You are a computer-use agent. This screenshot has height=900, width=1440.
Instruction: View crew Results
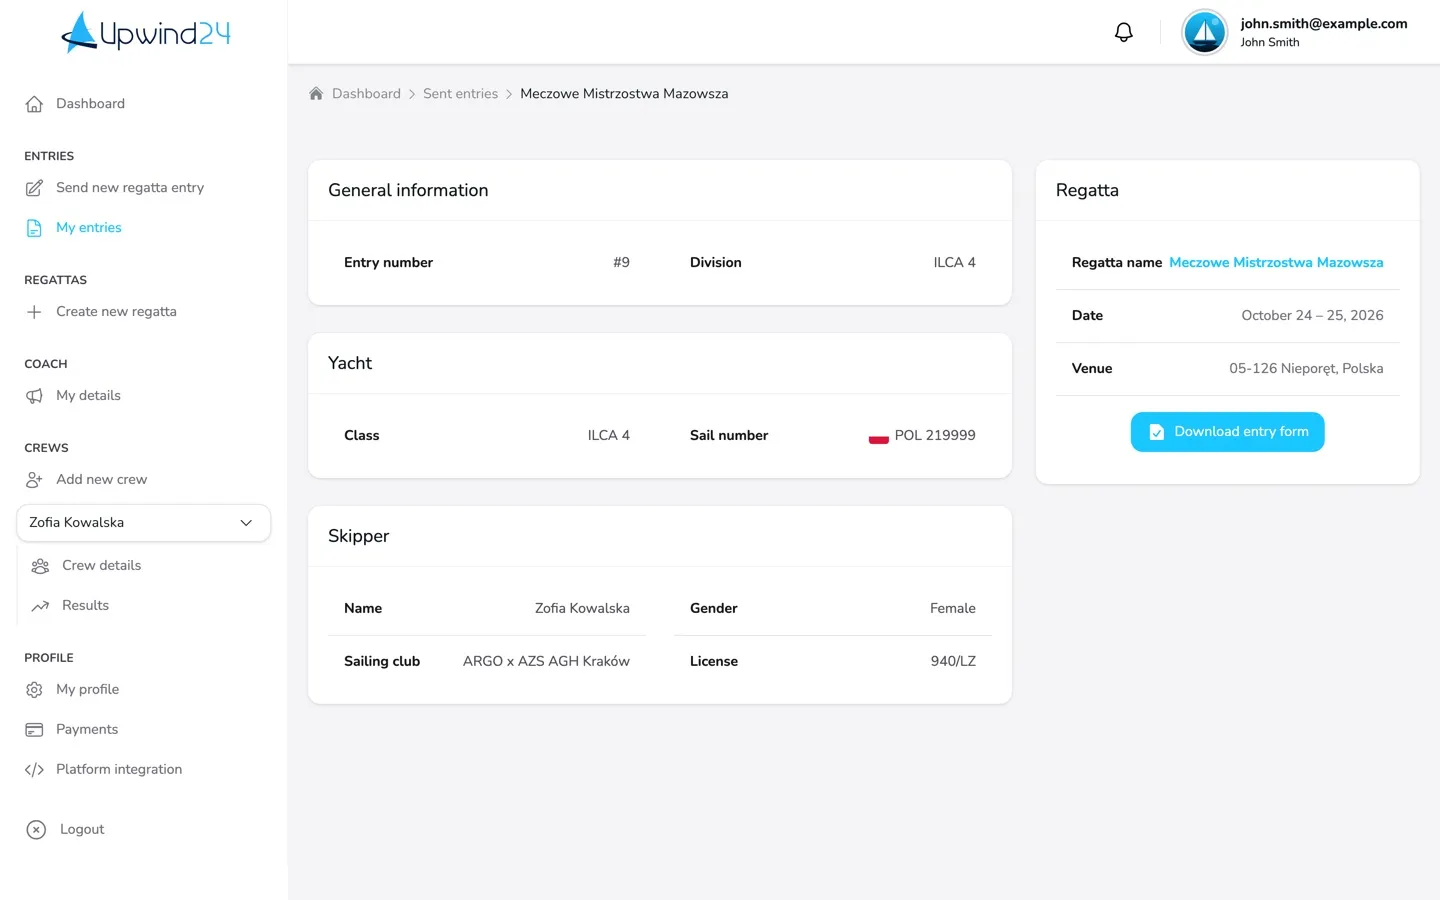coord(85,606)
